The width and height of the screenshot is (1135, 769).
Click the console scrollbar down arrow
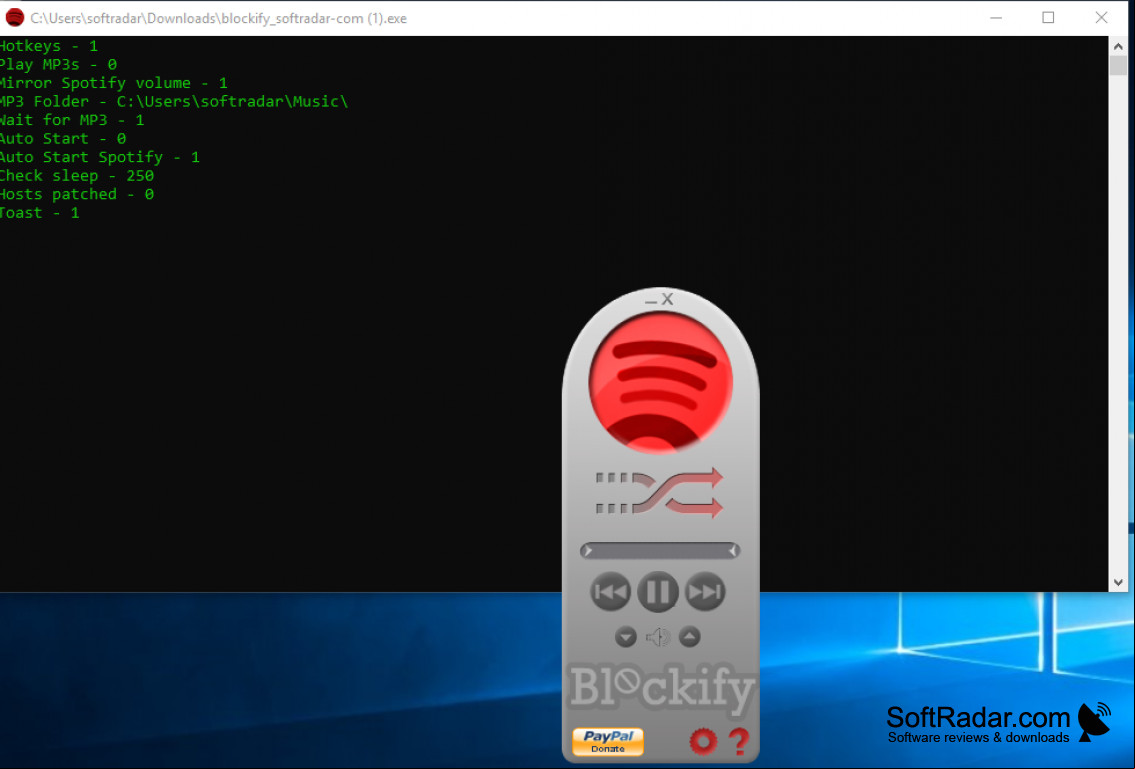(x=1118, y=582)
